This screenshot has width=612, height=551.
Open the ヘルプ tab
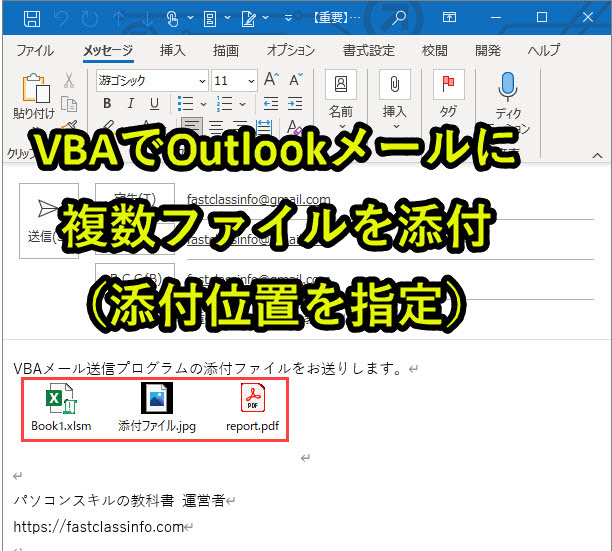pyautogui.click(x=544, y=50)
